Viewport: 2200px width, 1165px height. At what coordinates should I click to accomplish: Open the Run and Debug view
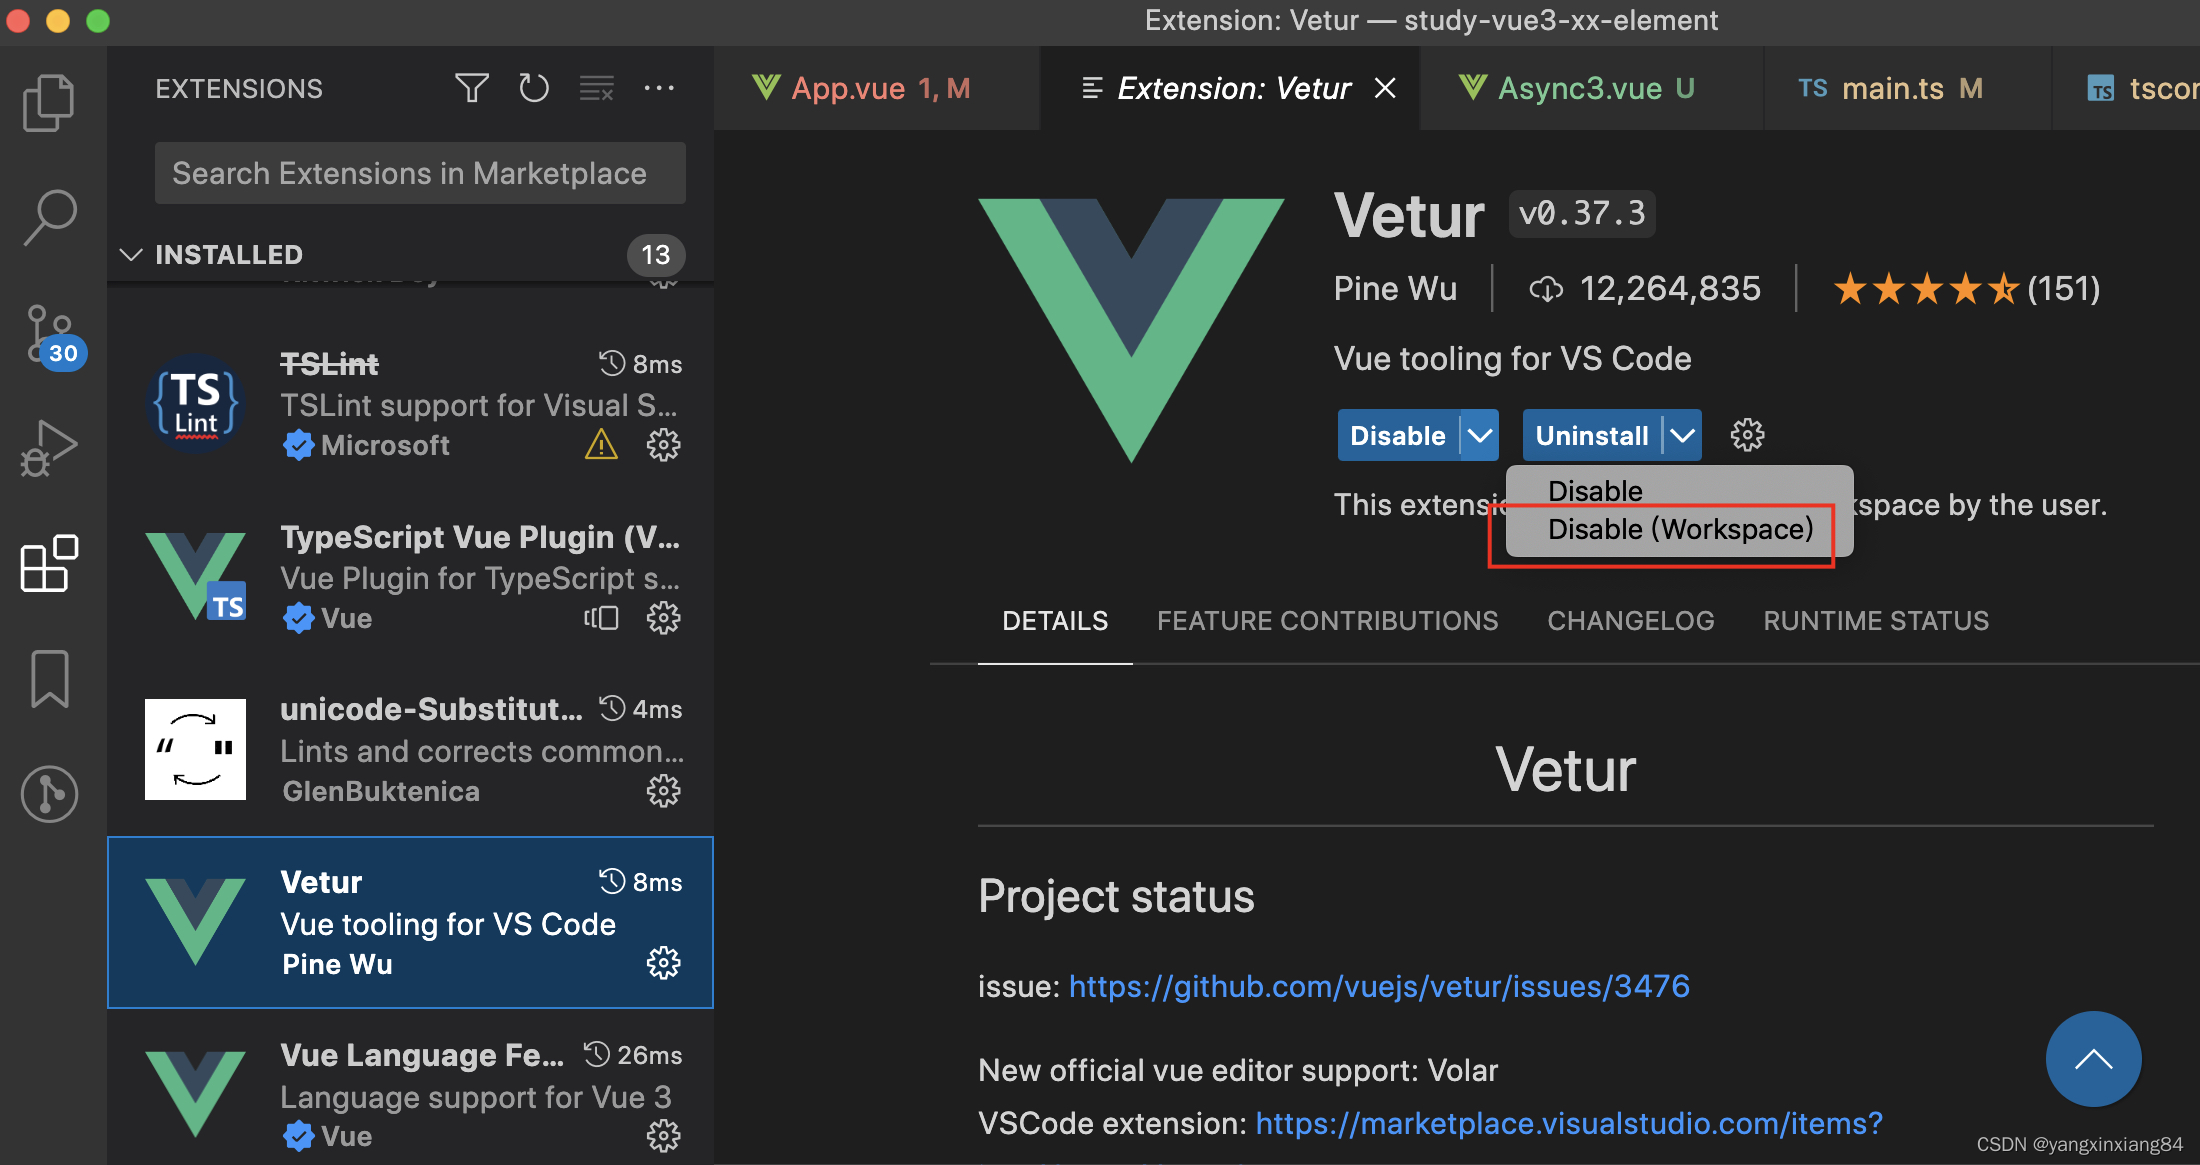[49, 449]
